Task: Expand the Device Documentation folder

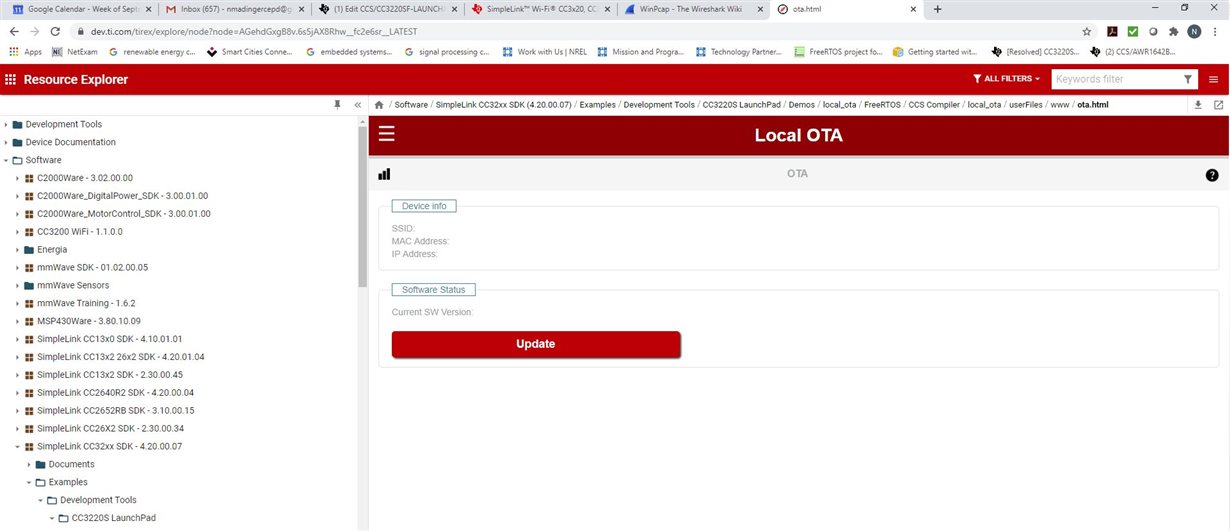Action: tap(6, 143)
